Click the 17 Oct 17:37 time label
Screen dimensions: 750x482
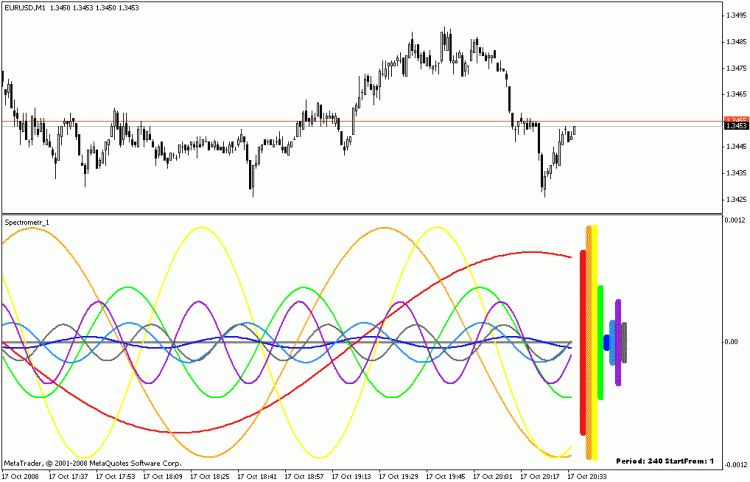(x=68, y=477)
